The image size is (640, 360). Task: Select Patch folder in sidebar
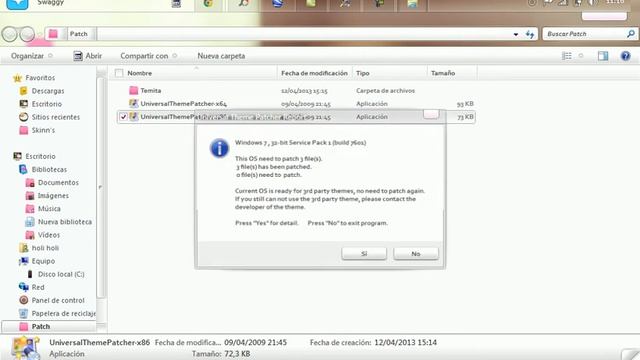point(41,327)
